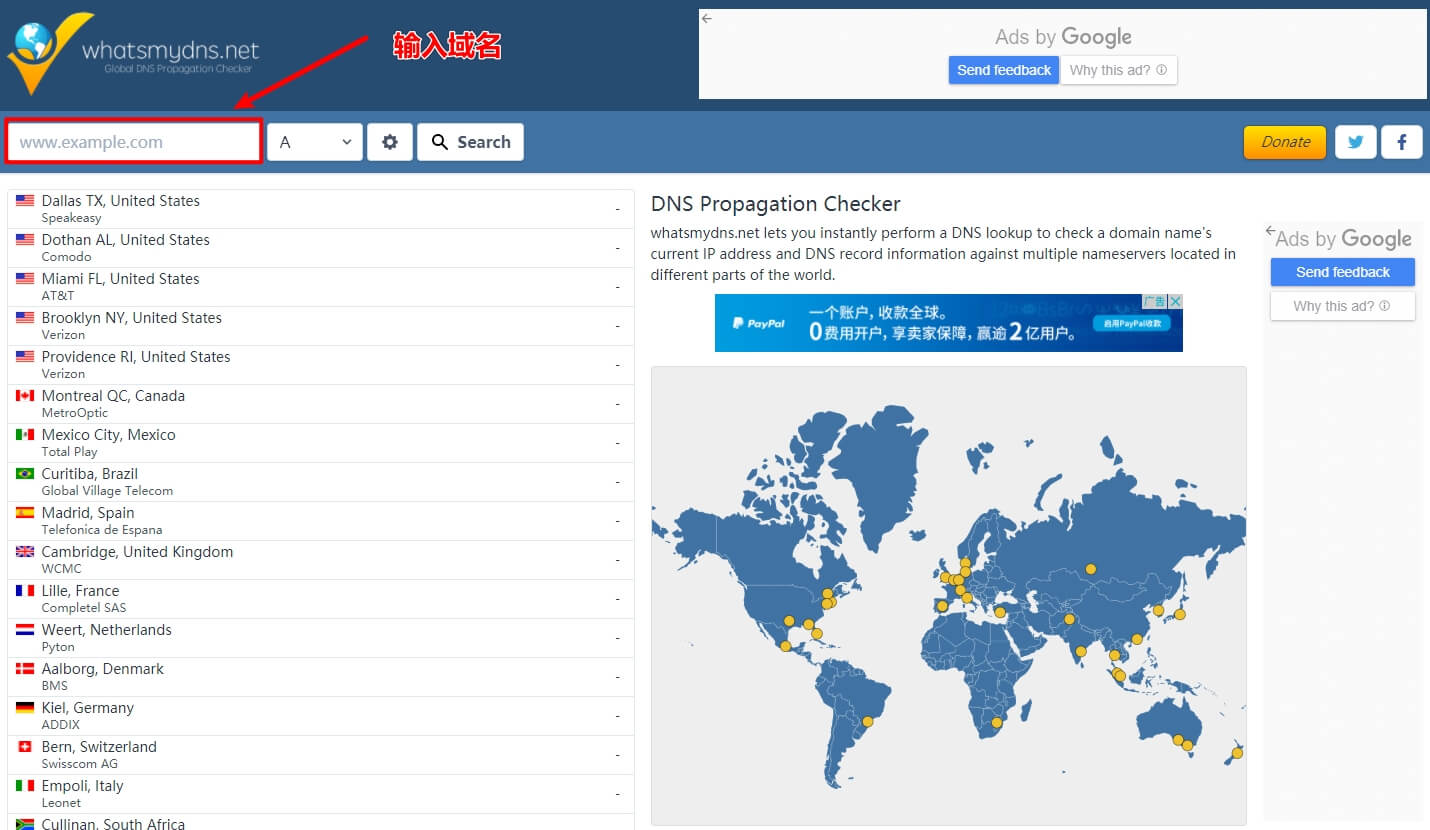Click the Search button

click(470, 142)
